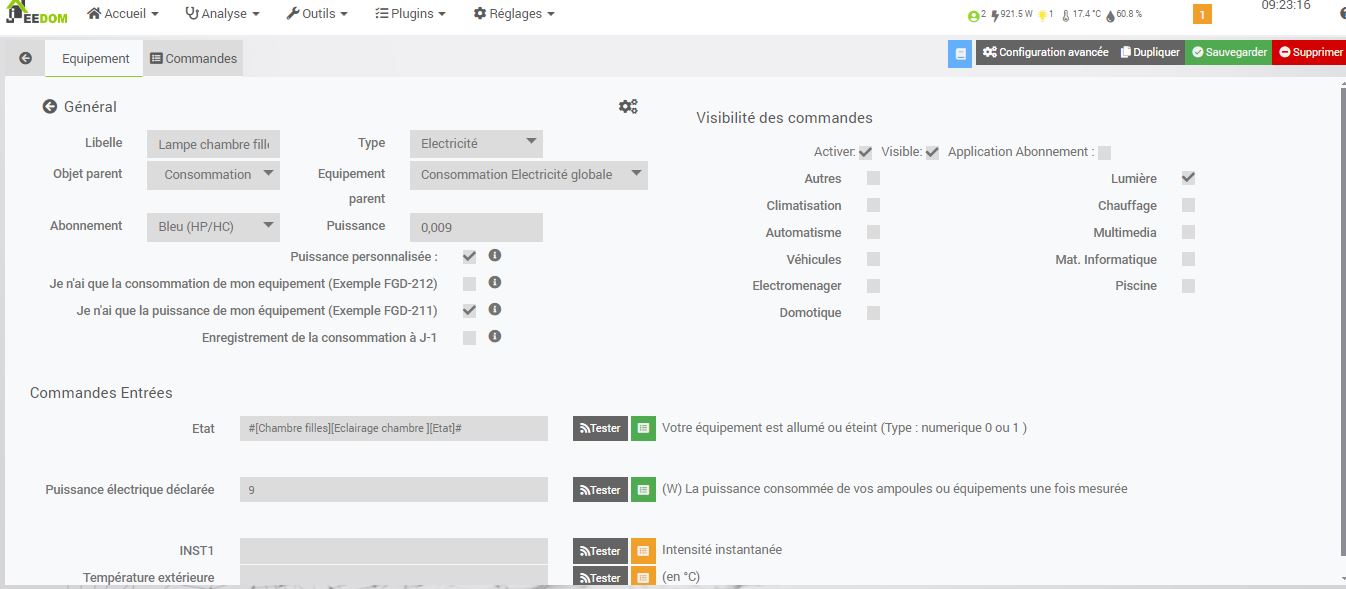1346x589 pixels.
Task: Click the red Supprimer button
Action: tap(1310, 53)
